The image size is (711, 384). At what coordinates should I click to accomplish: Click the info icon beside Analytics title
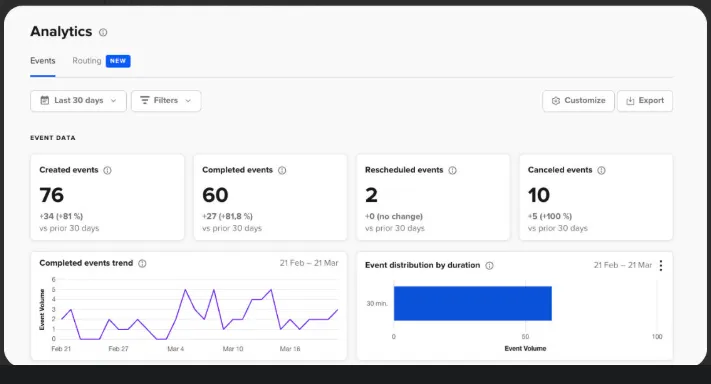[x=103, y=32]
